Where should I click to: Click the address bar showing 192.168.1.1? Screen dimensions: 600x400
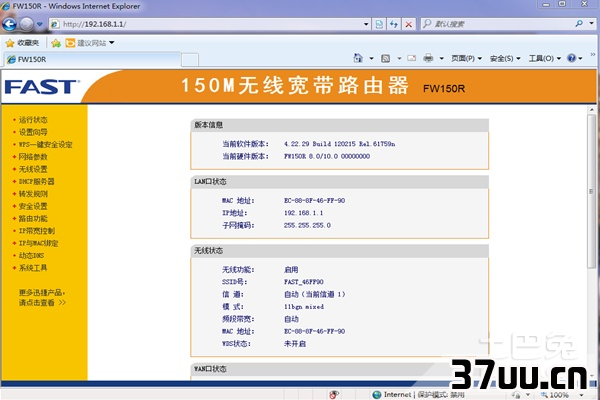206,24
